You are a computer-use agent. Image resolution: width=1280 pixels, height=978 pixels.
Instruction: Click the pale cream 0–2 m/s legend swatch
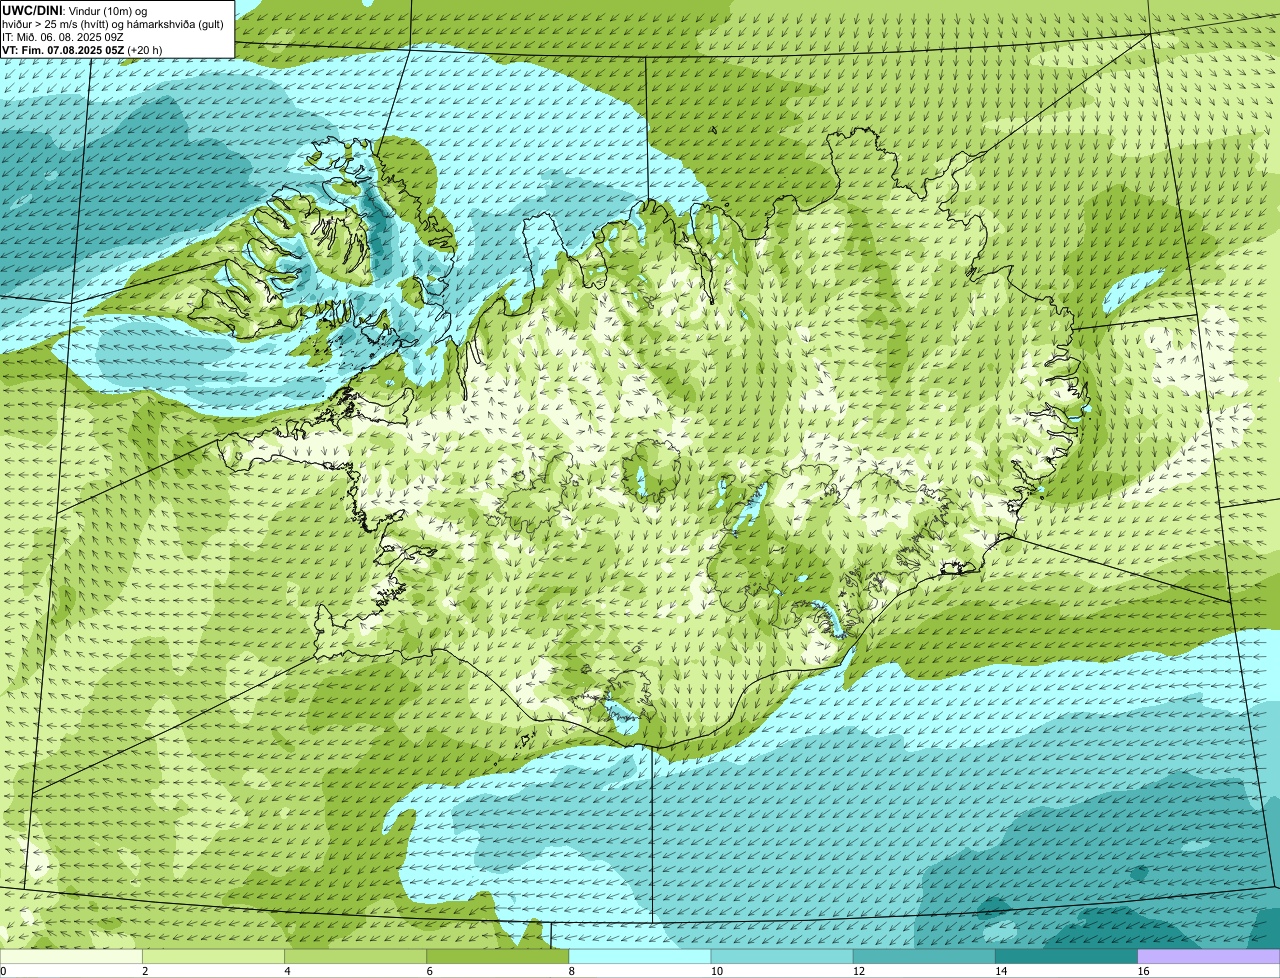point(71,957)
